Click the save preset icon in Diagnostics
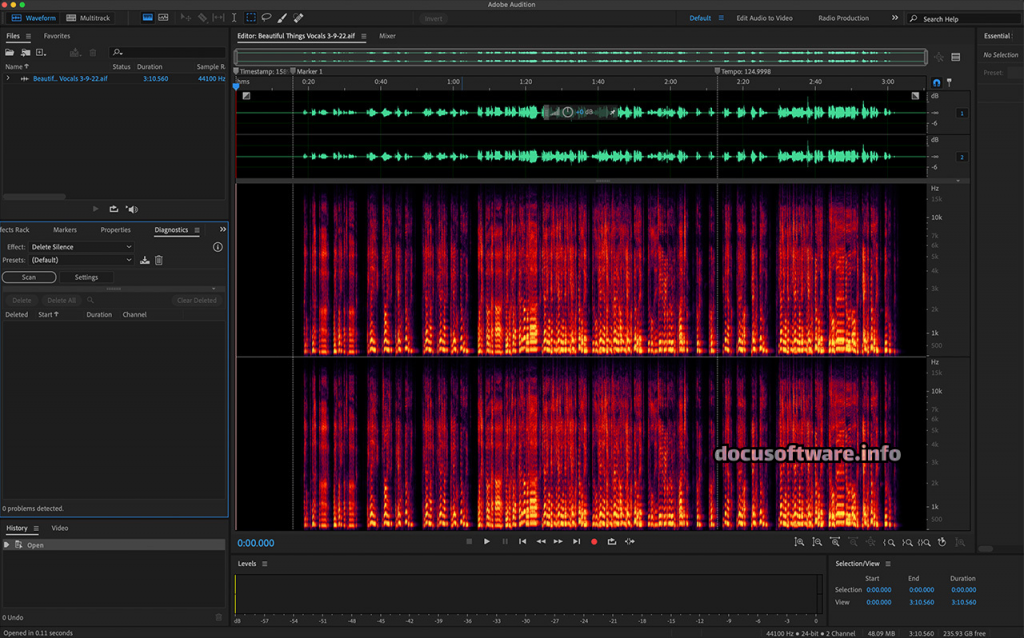 pos(145,260)
